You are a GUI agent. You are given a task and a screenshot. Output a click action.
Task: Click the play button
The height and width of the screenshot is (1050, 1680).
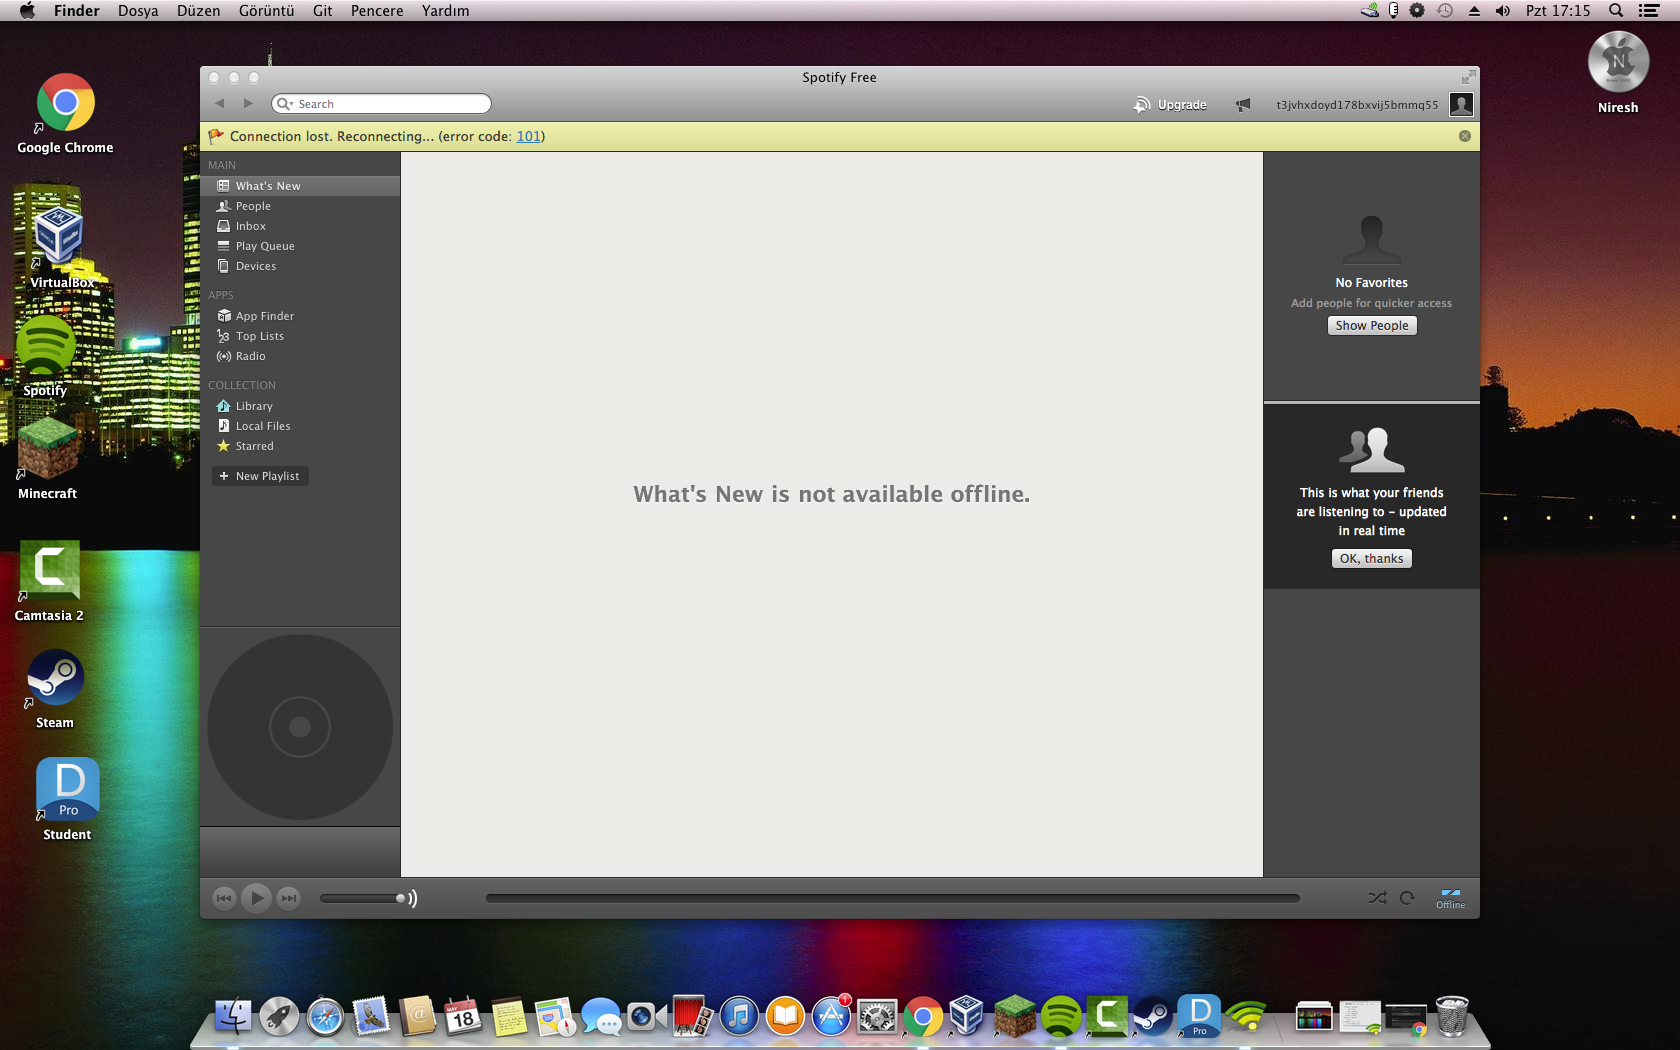[257, 898]
